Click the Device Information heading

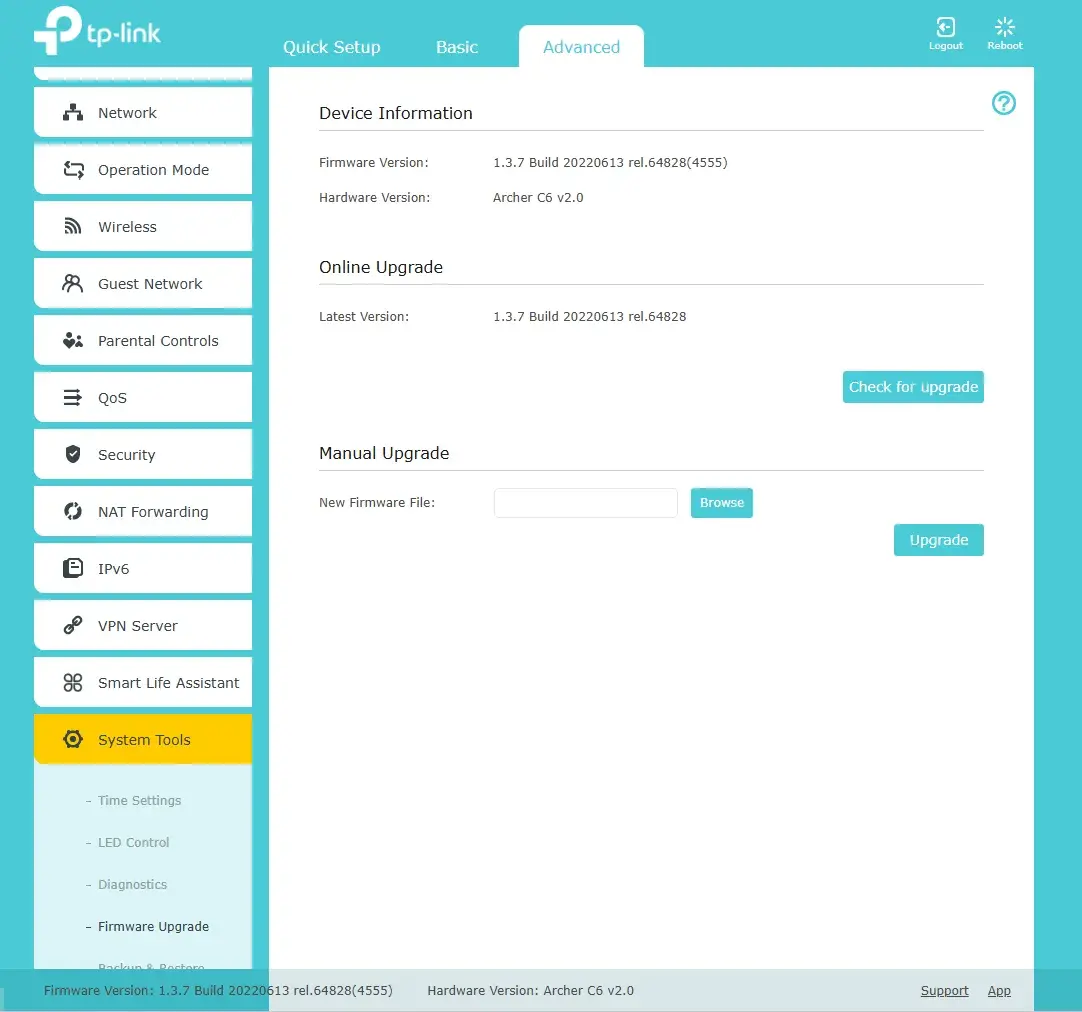(x=395, y=113)
